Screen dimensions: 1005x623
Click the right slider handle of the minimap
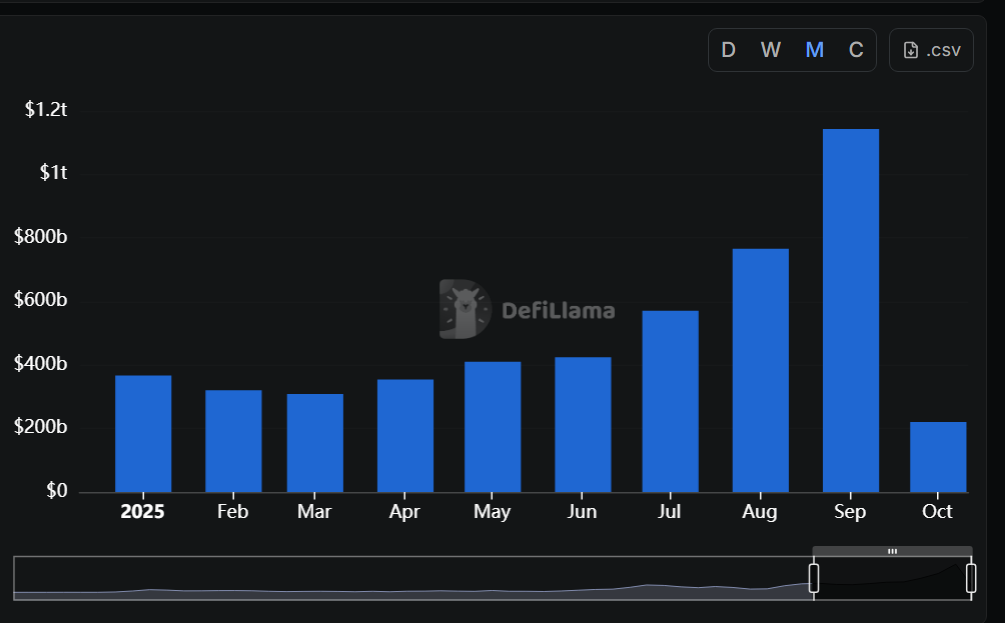pos(969,577)
